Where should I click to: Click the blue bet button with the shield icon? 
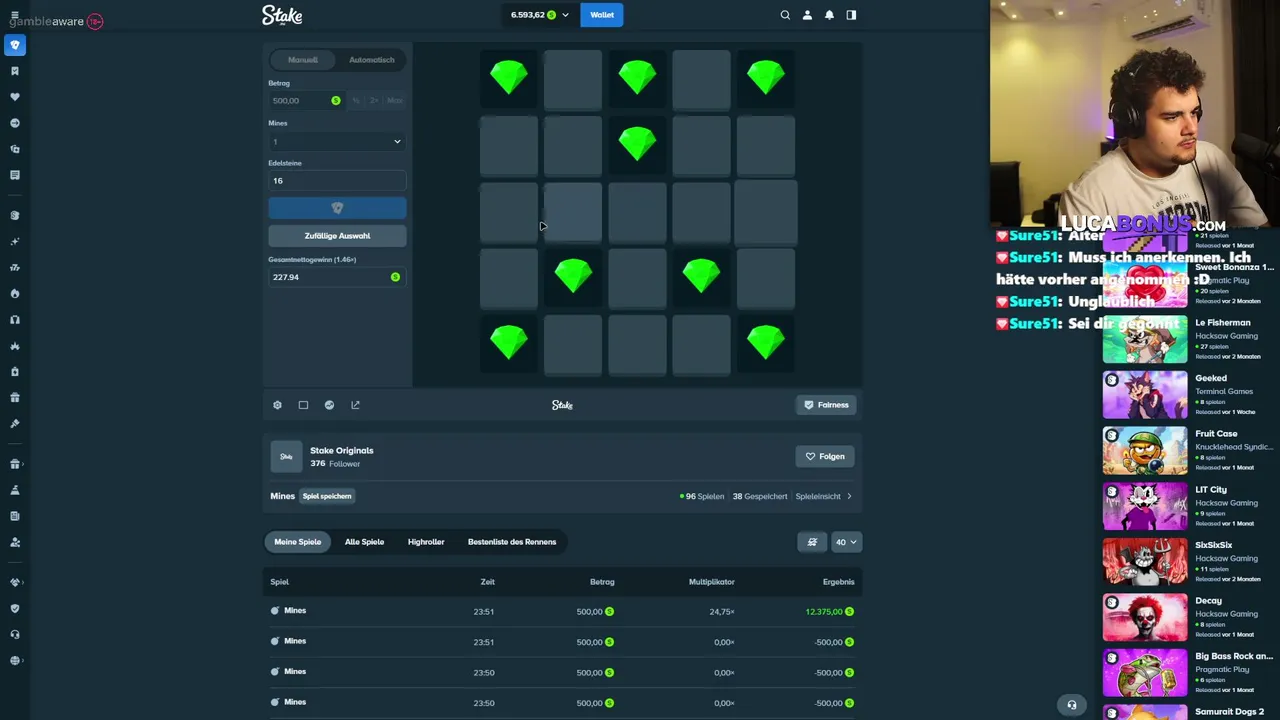337,208
